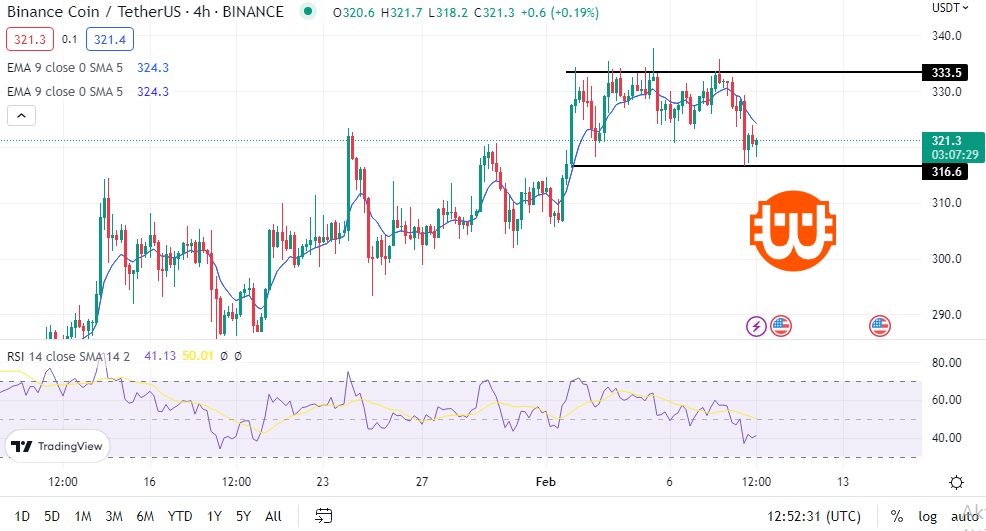986x531 pixels.
Task: Click the Feb label on time axis
Action: coord(545,482)
